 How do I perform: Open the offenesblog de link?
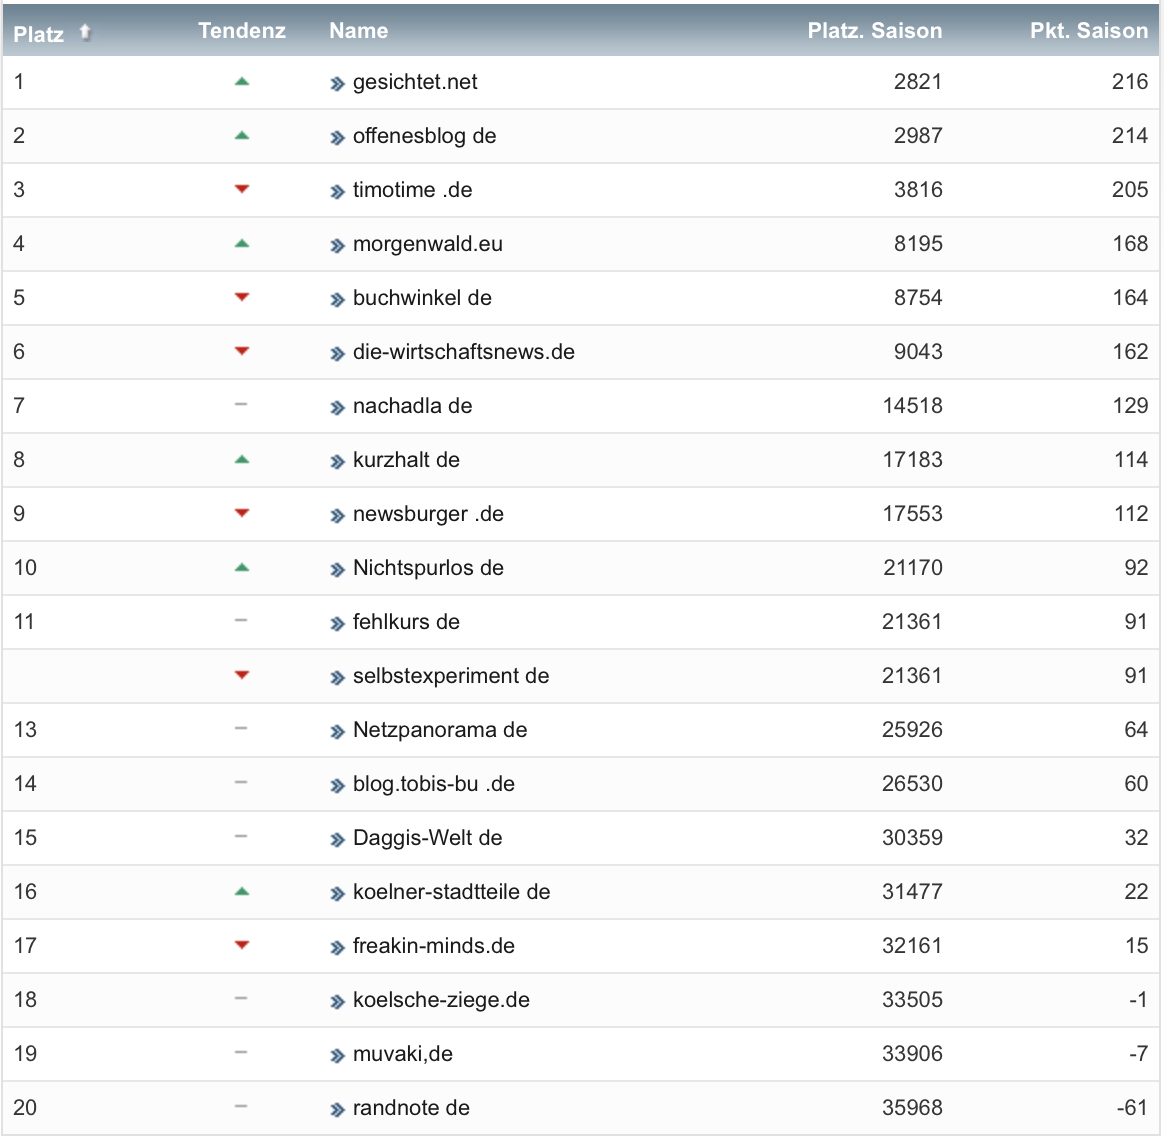[x=425, y=136]
